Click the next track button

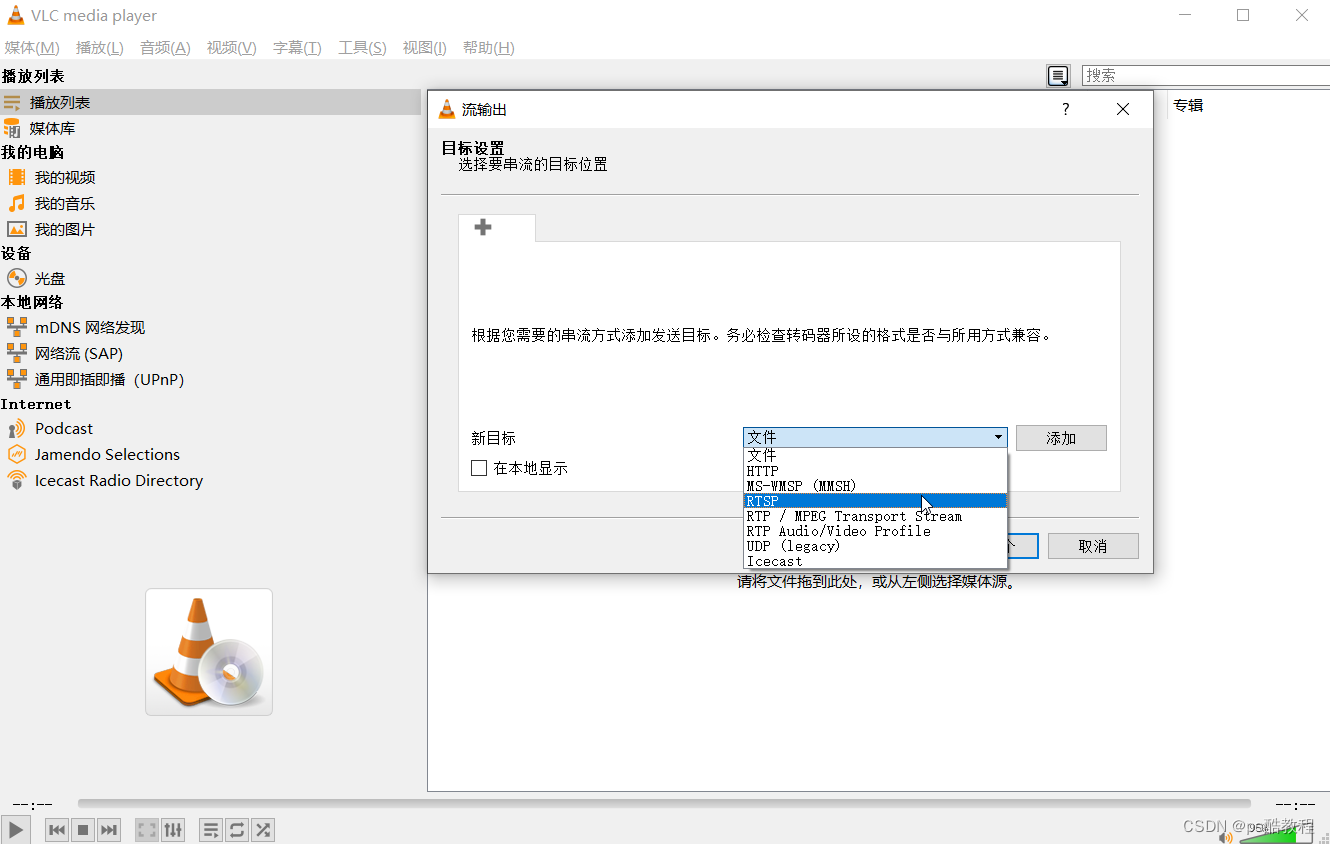(x=109, y=829)
